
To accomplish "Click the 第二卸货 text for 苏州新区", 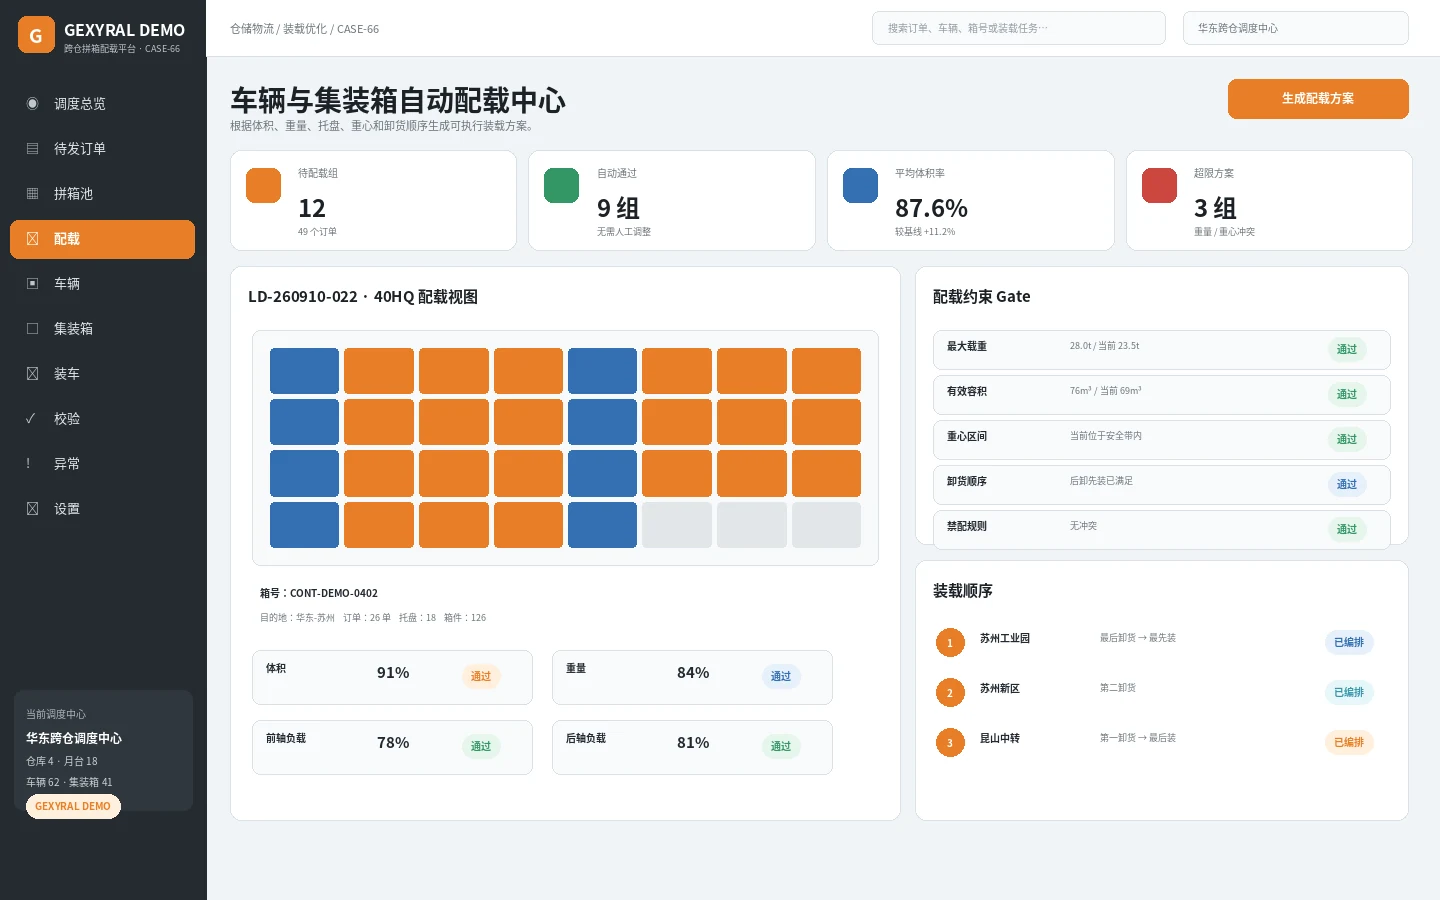I will point(1118,688).
